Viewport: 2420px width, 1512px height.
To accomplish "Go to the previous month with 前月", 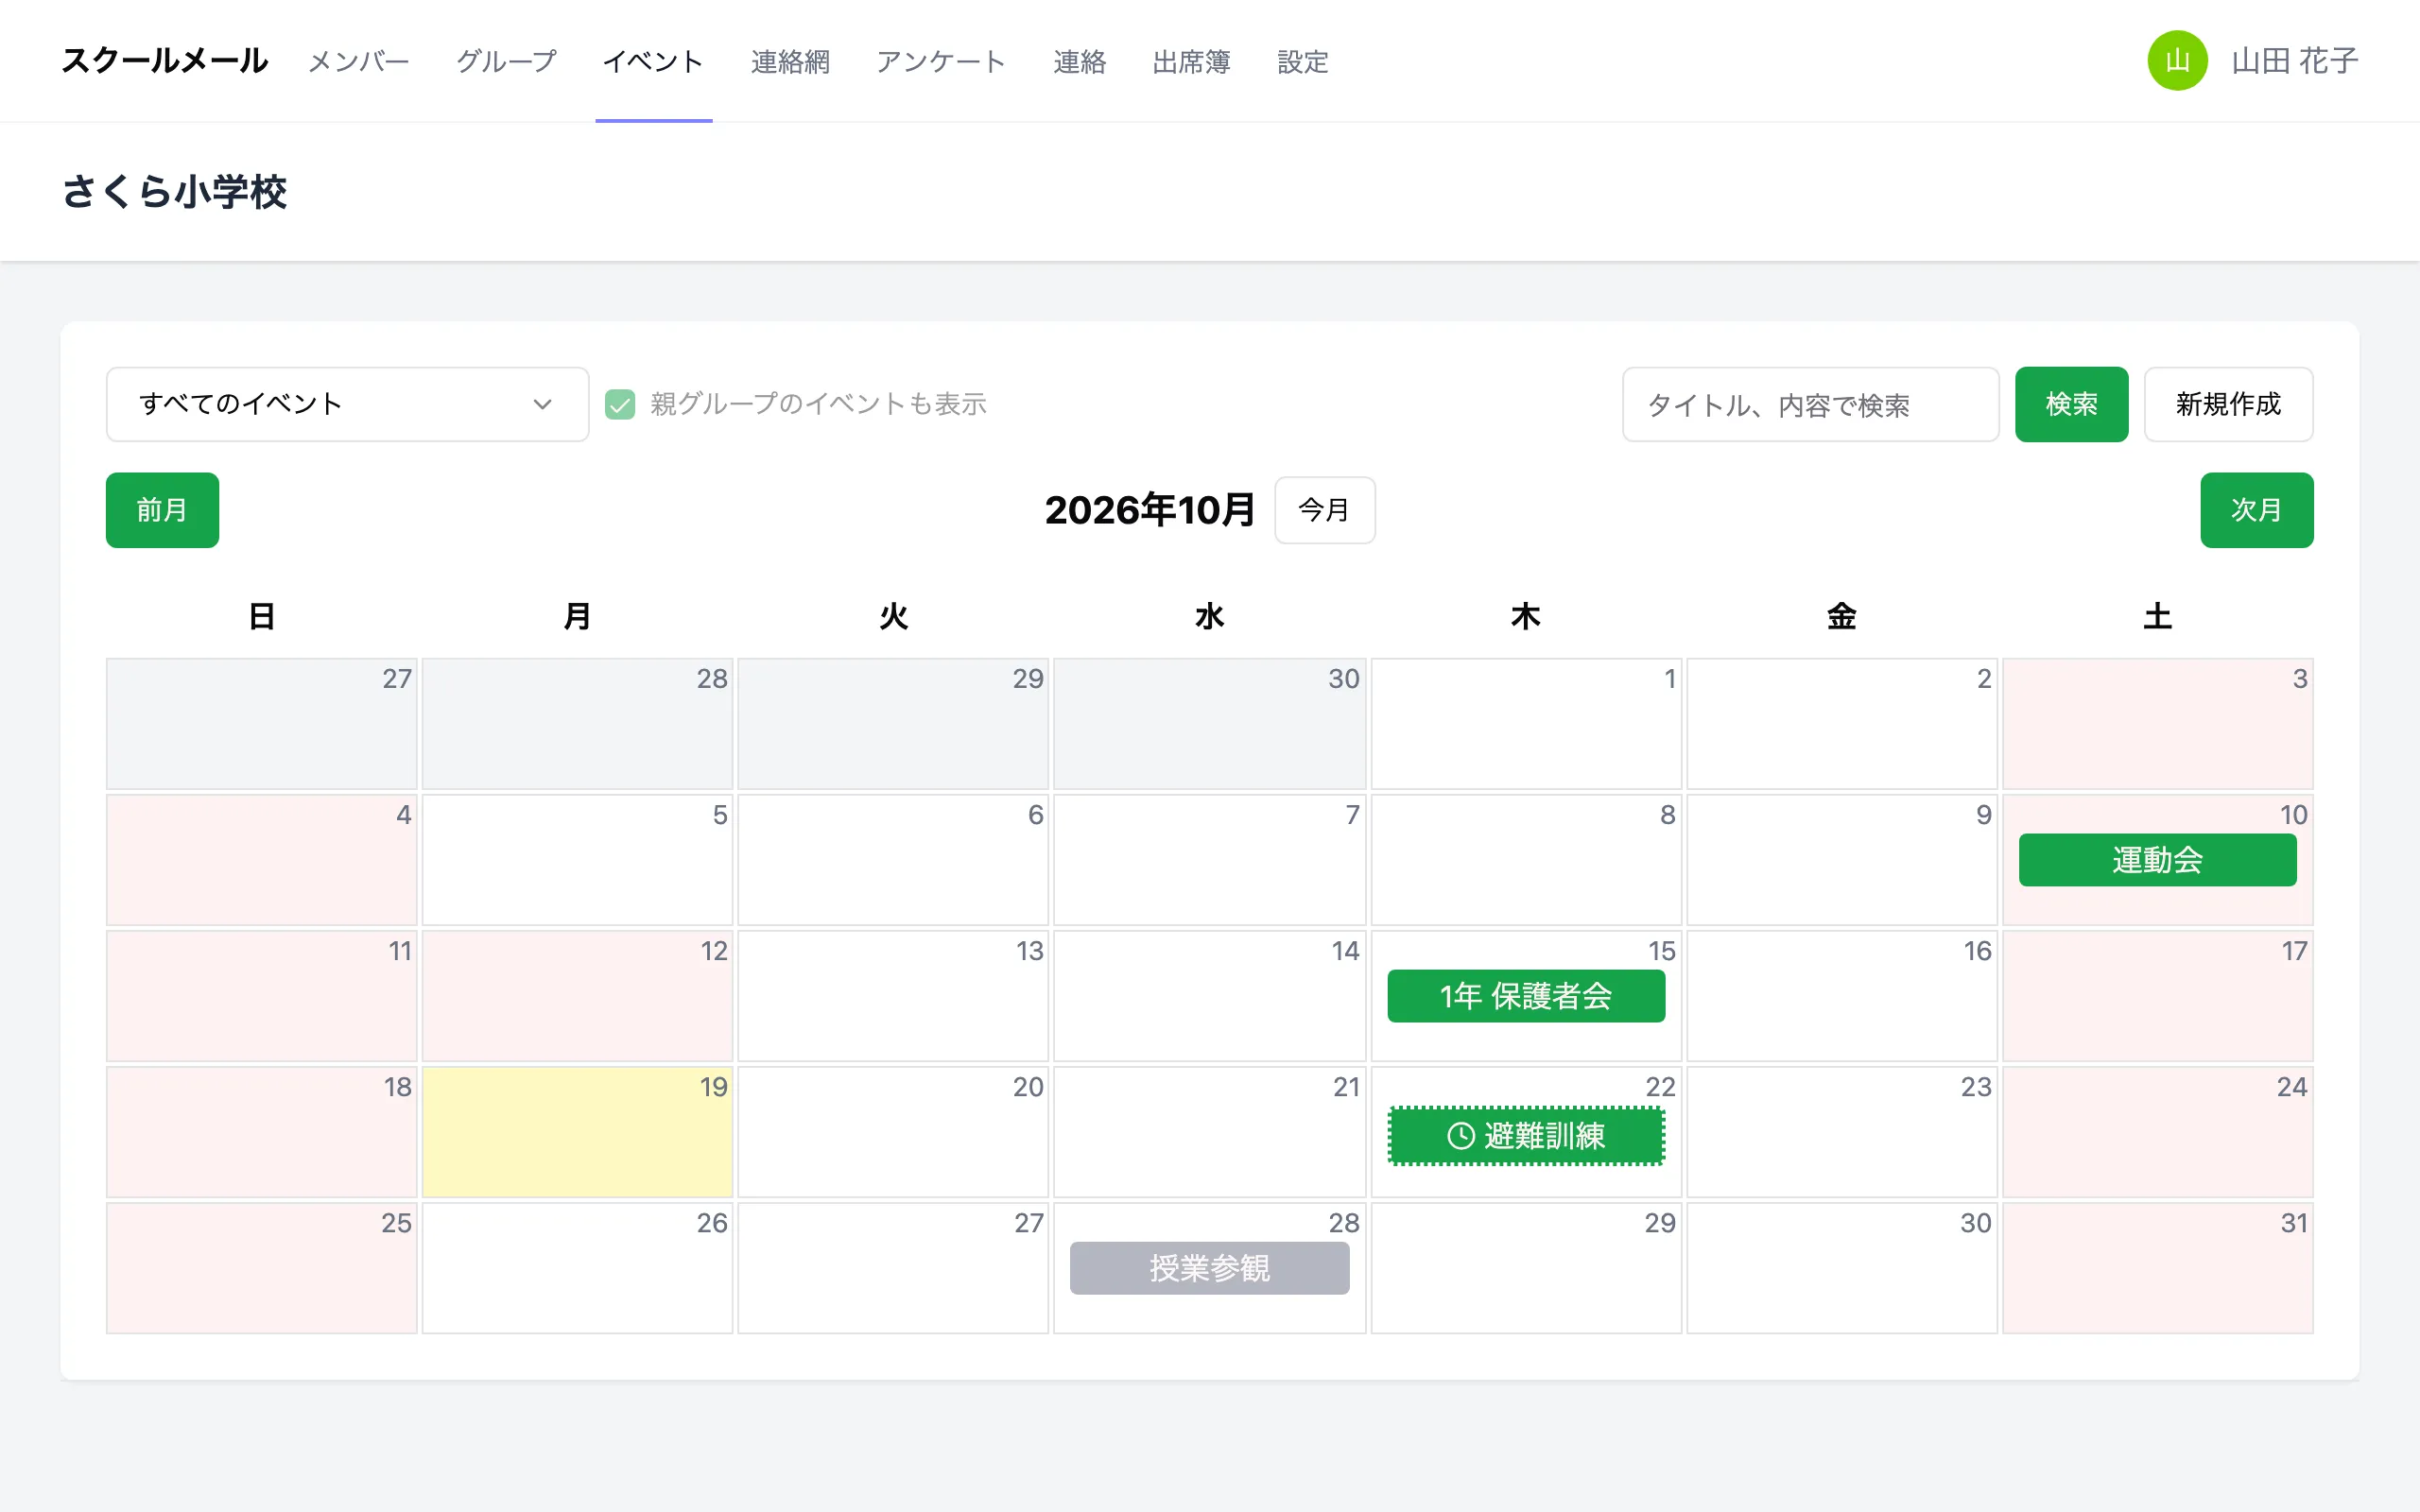I will click(x=162, y=510).
